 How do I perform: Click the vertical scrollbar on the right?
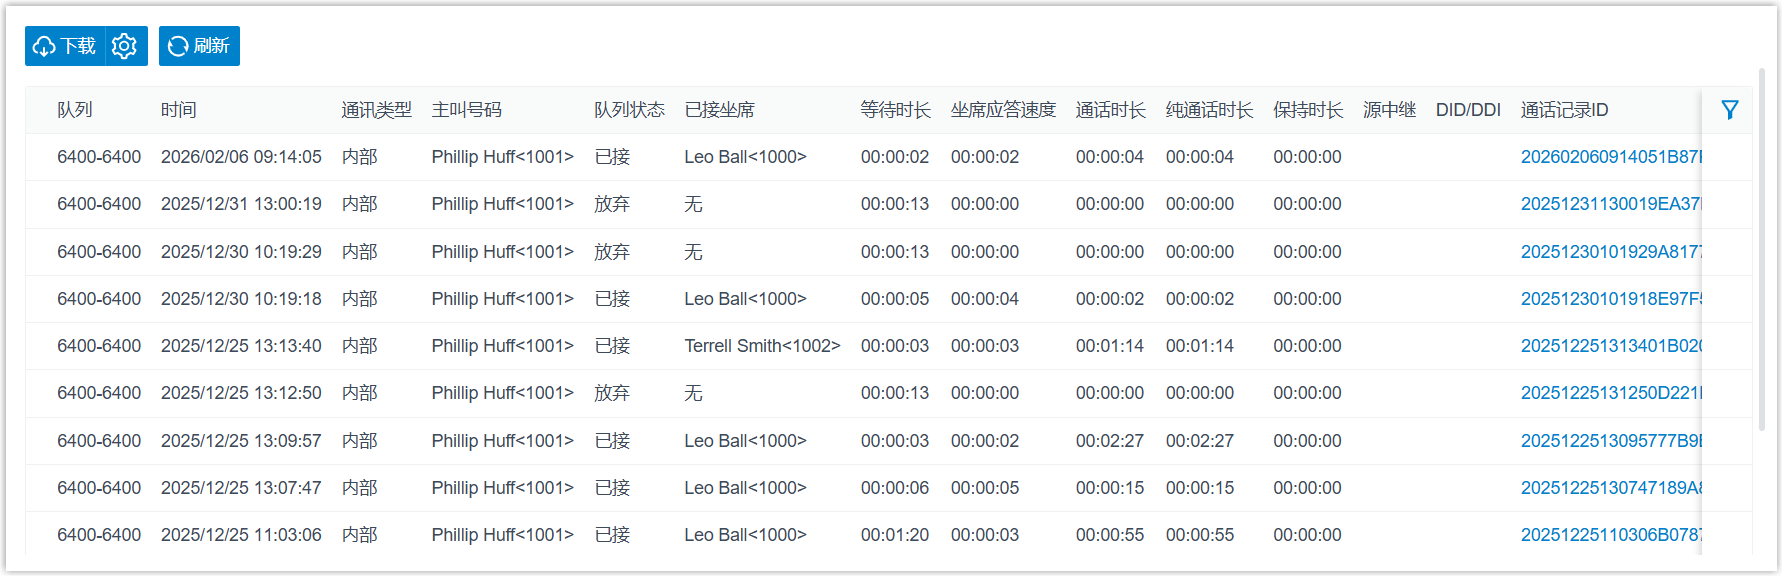1761,250
